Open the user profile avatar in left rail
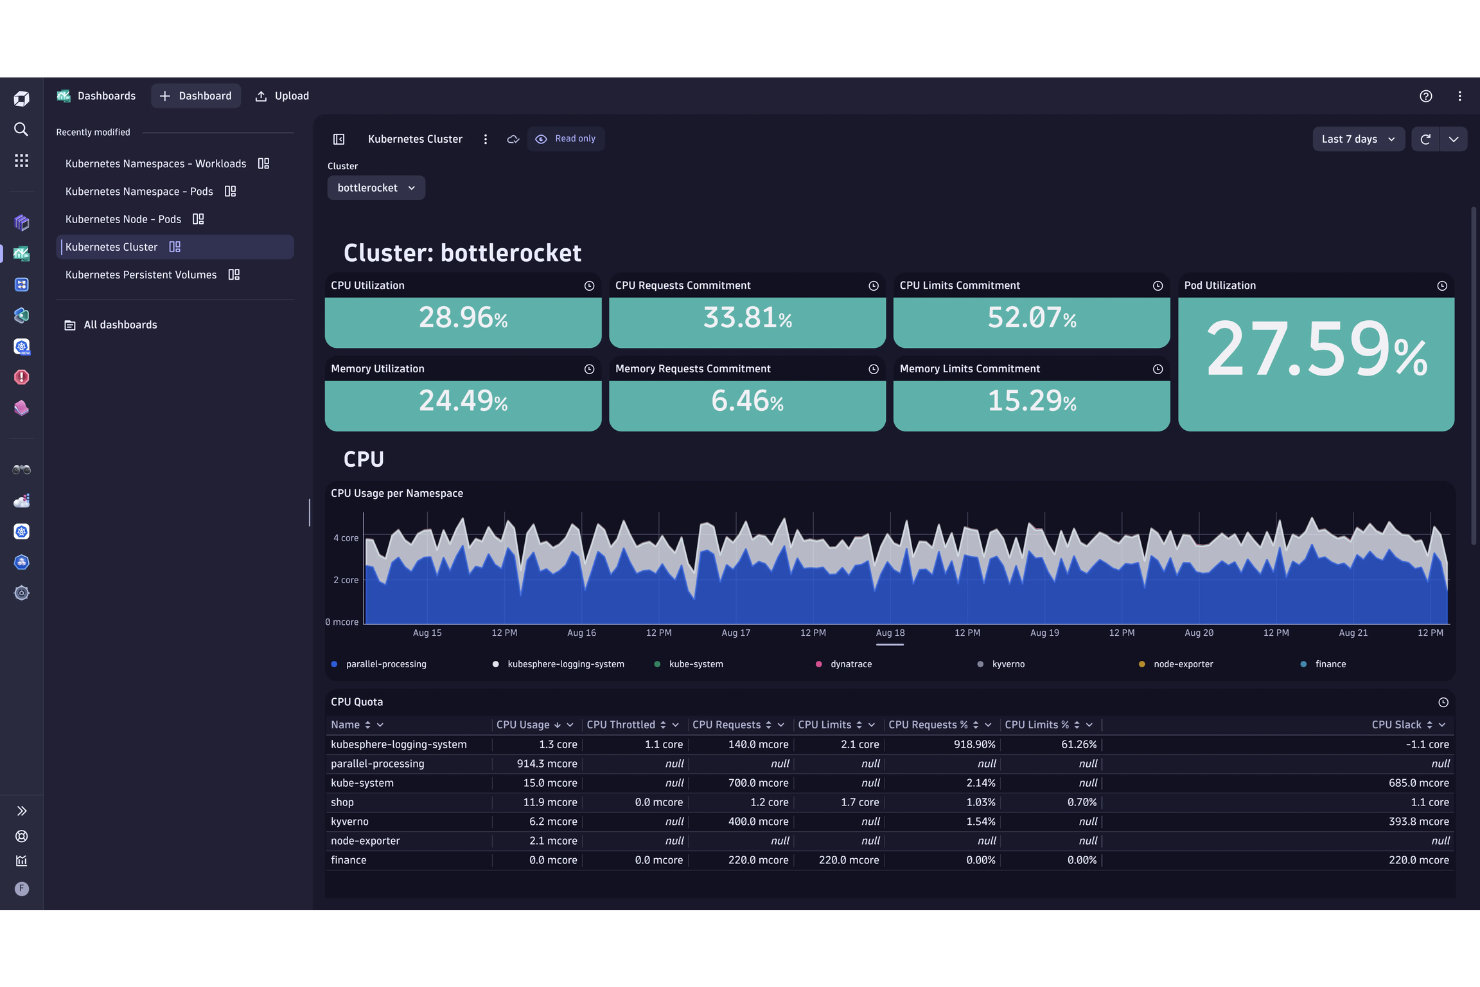The width and height of the screenshot is (1480, 987). coord(21,889)
